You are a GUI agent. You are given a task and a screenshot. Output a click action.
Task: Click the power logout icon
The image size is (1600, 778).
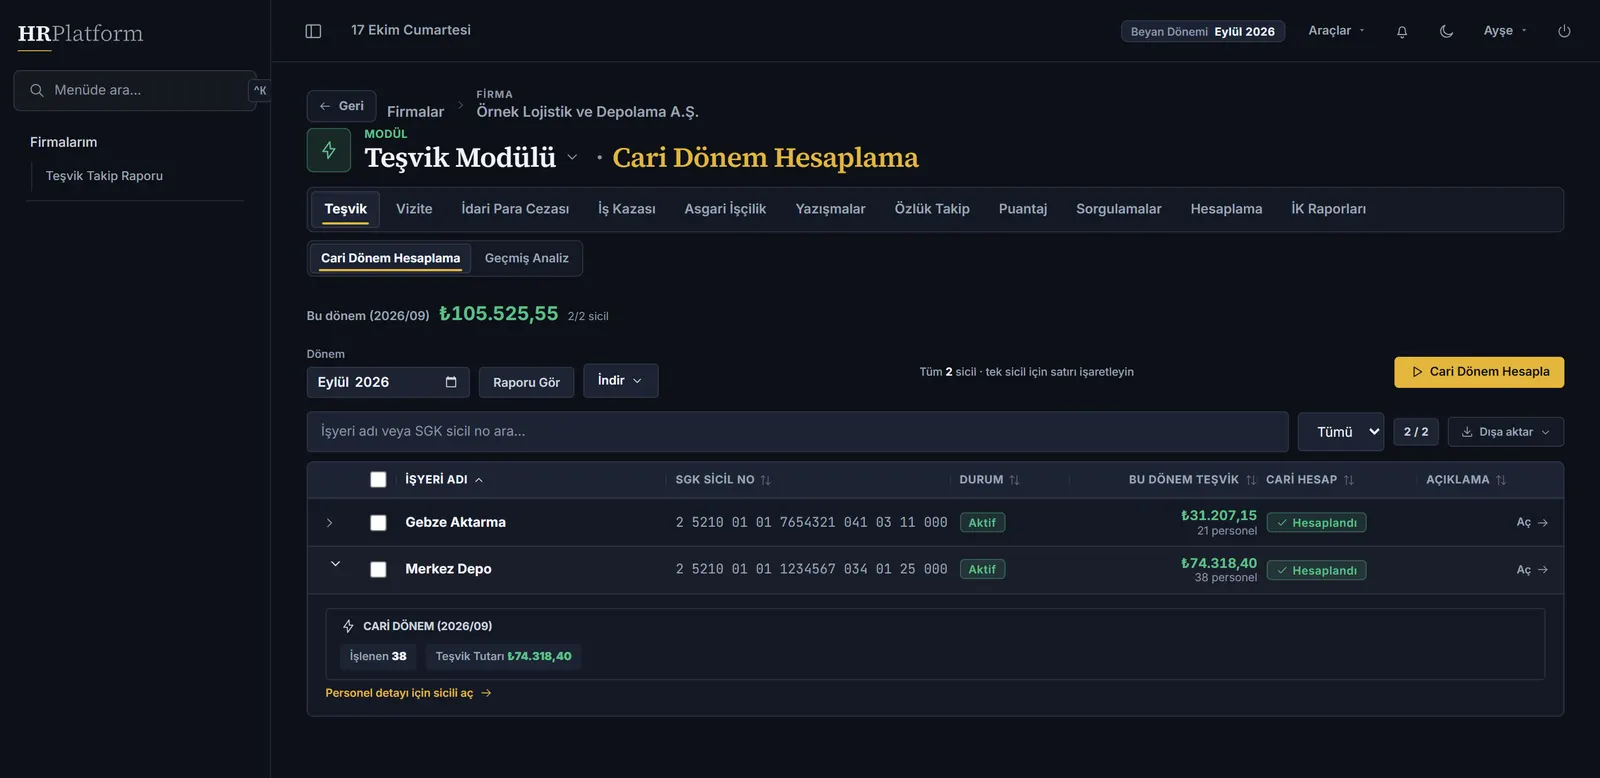(1564, 31)
